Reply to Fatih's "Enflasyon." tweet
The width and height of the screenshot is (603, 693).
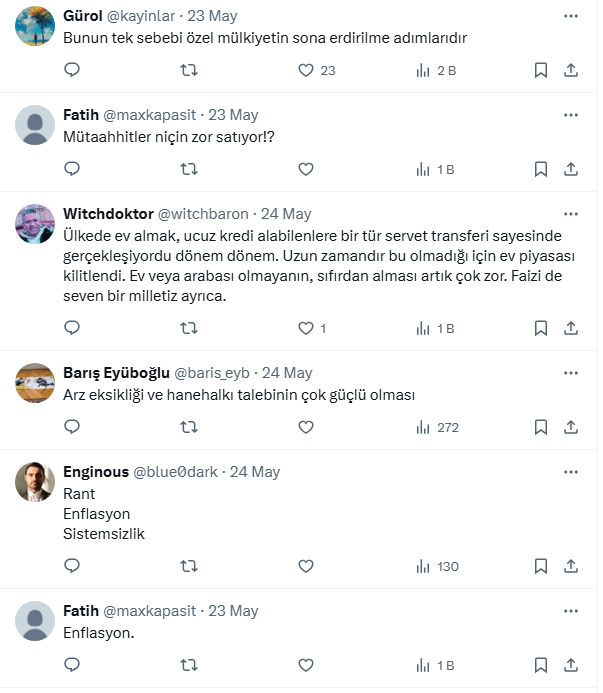point(72,665)
